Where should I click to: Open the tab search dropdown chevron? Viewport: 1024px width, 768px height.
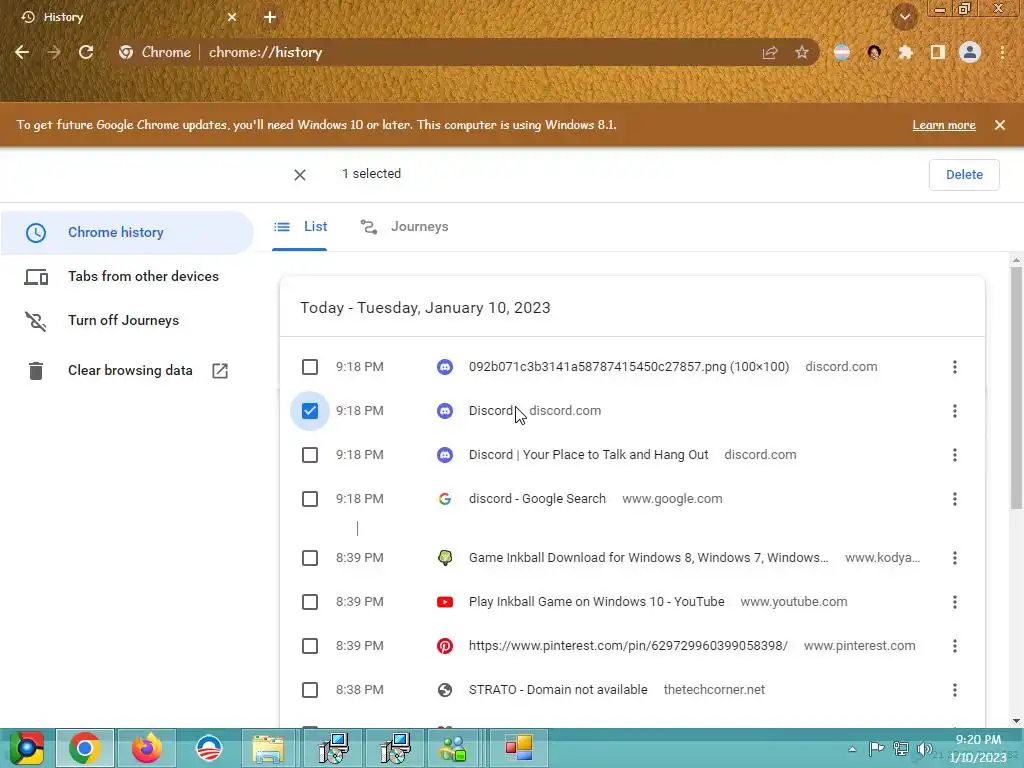click(904, 17)
